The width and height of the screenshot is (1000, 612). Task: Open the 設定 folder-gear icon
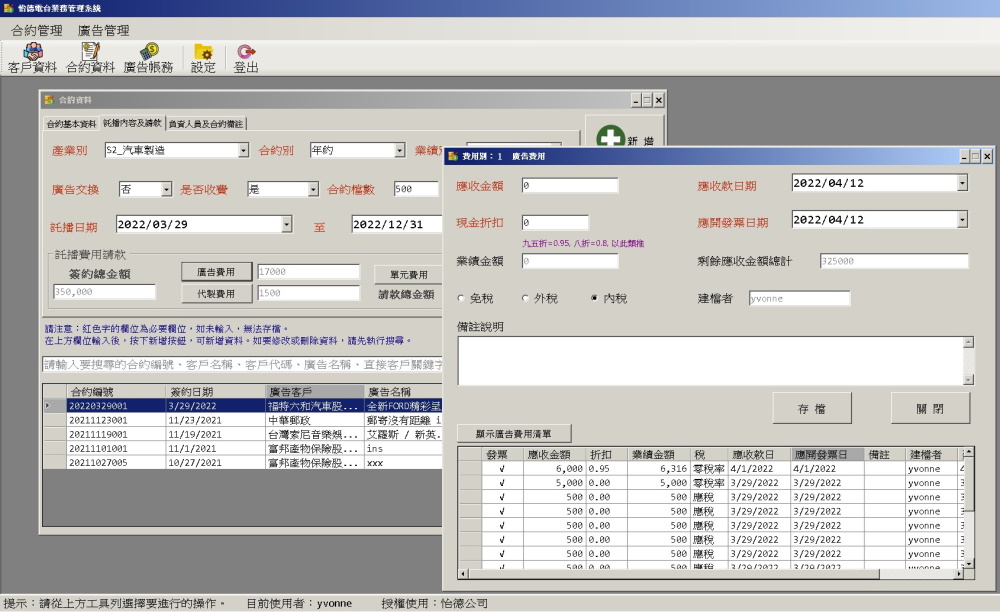pyautogui.click(x=203, y=58)
